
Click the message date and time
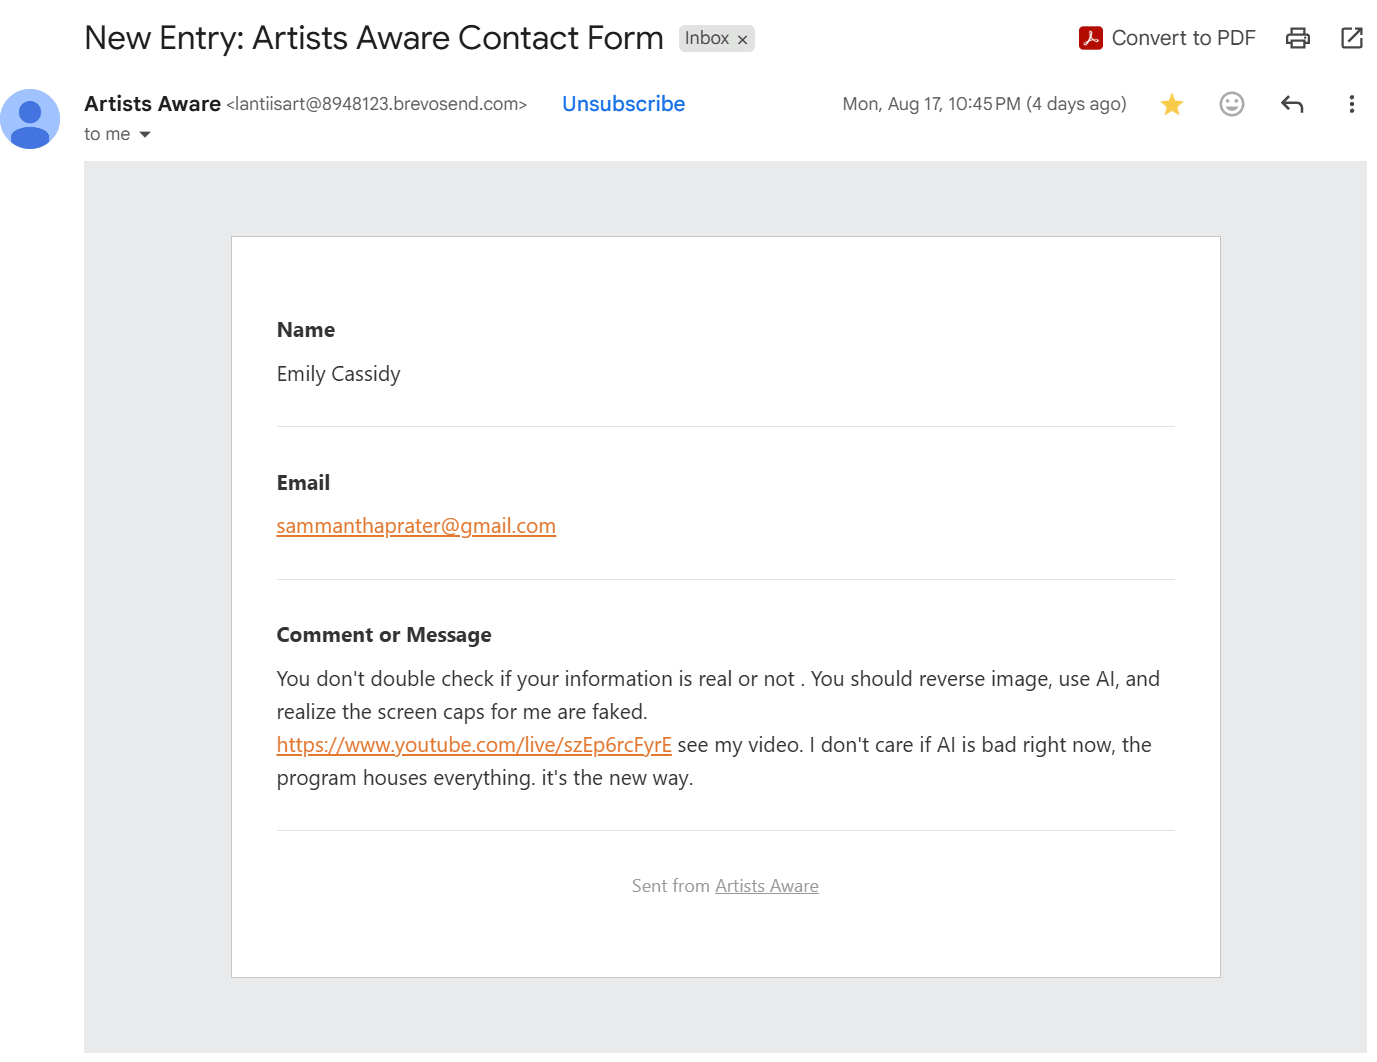point(984,104)
